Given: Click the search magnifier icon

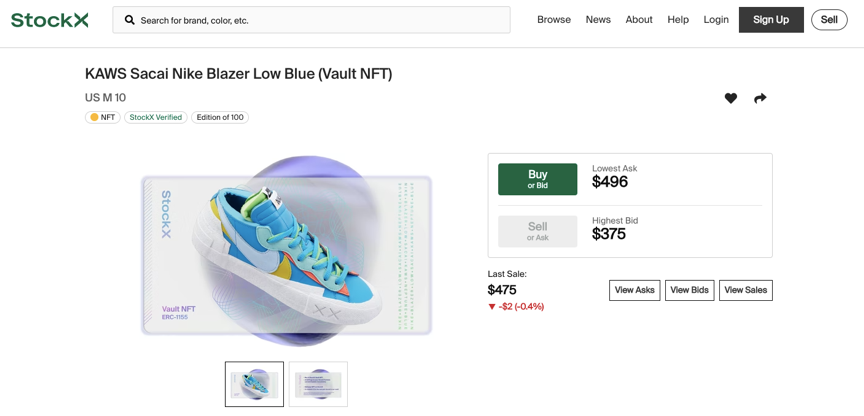Looking at the screenshot, I should [130, 20].
